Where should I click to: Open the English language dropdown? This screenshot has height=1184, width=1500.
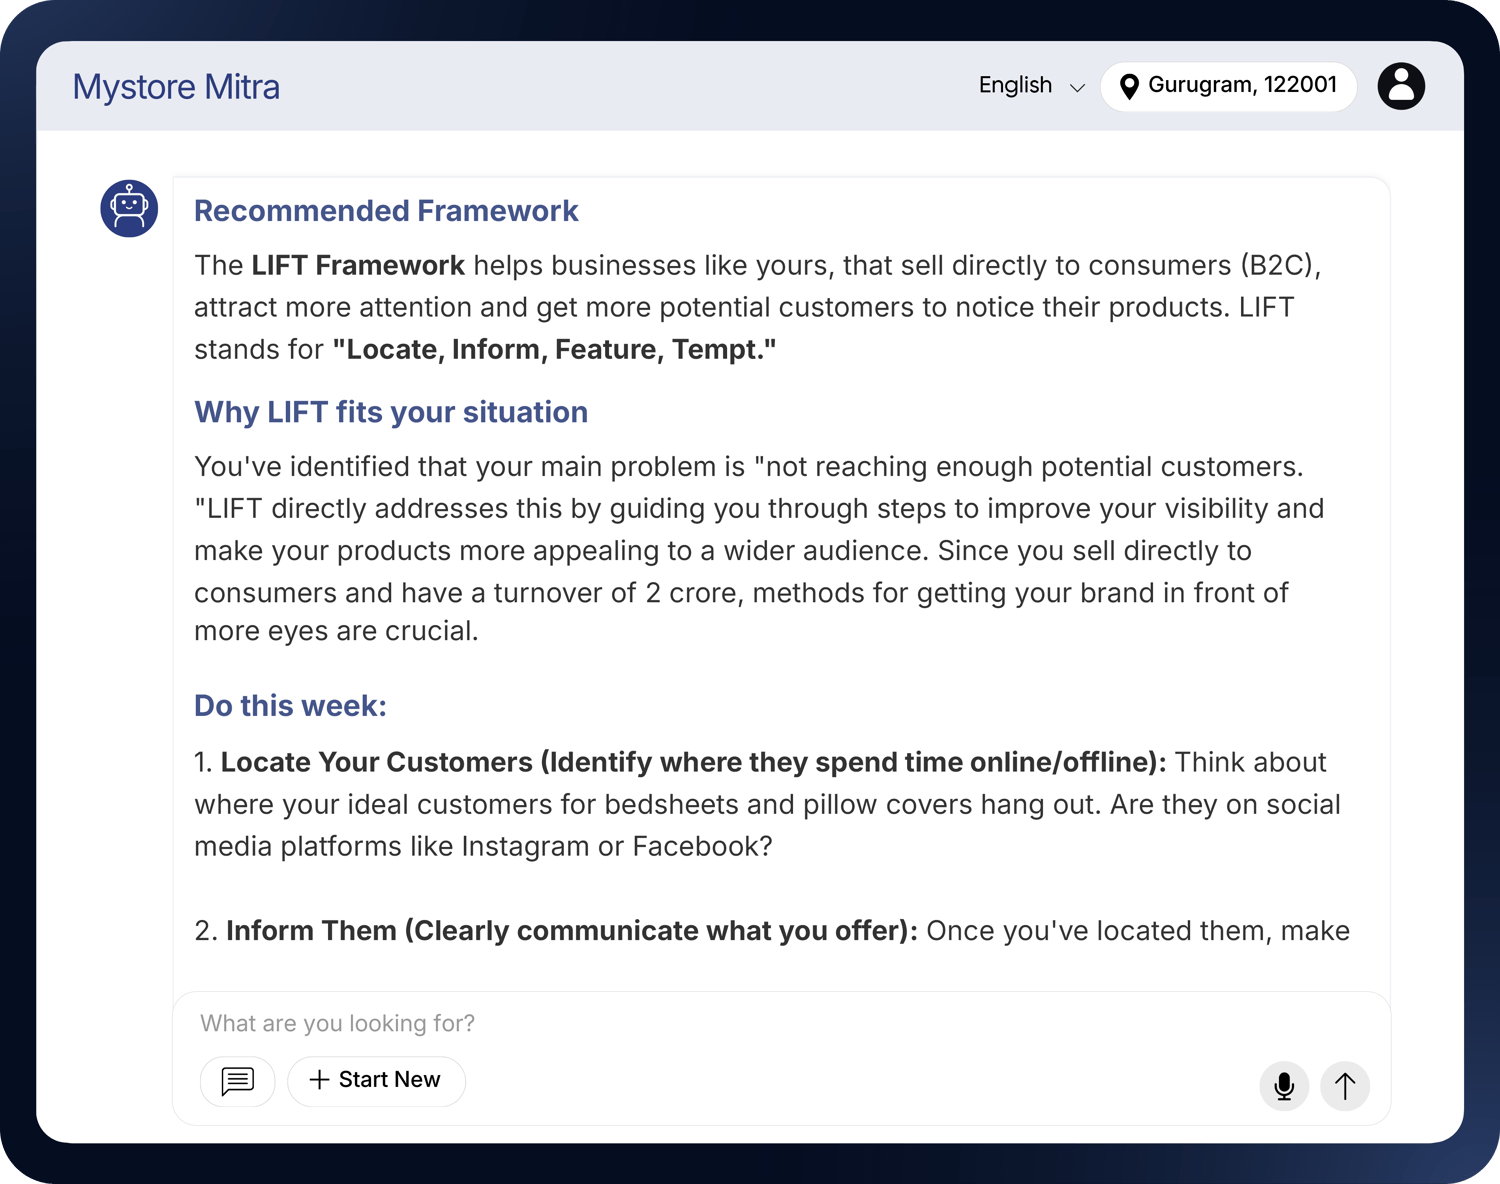tap(1015, 86)
